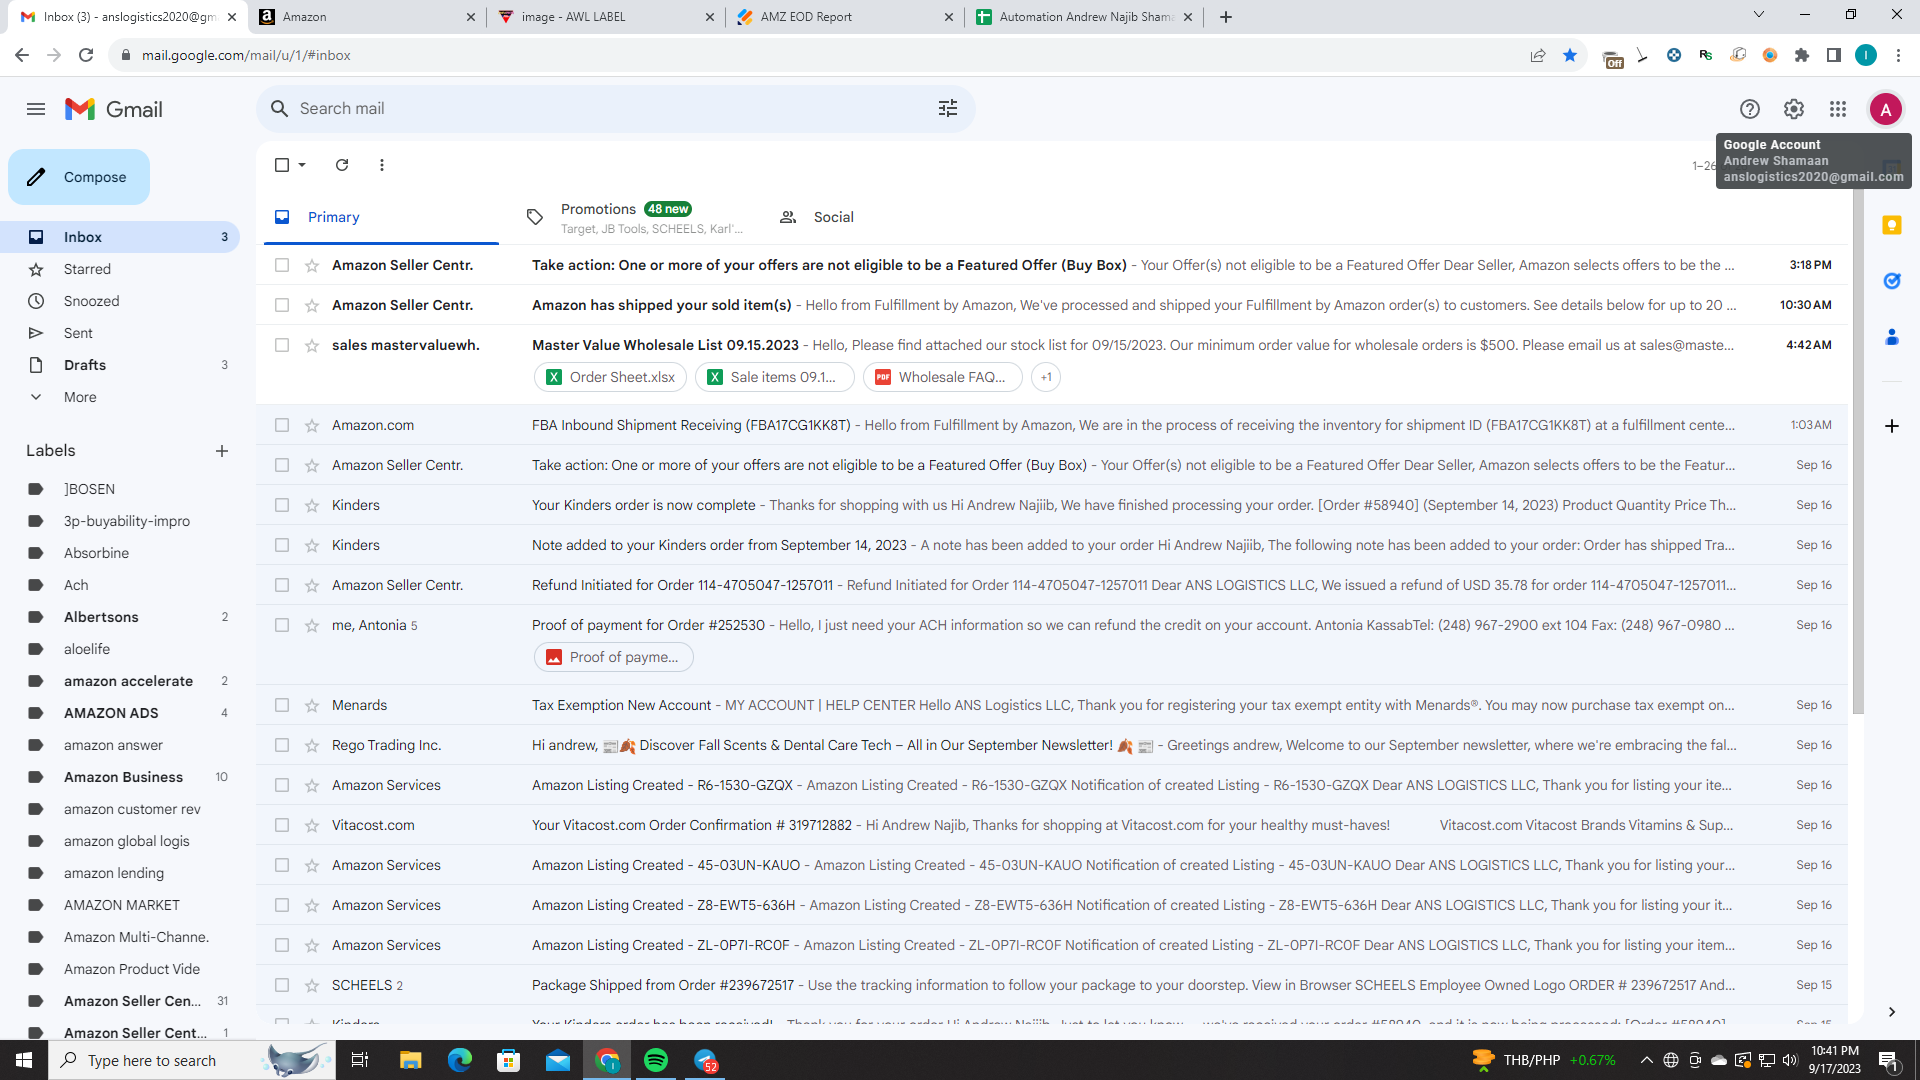The image size is (1920, 1080).
Task: Open Contacts in side panel
Action: click(x=1892, y=338)
